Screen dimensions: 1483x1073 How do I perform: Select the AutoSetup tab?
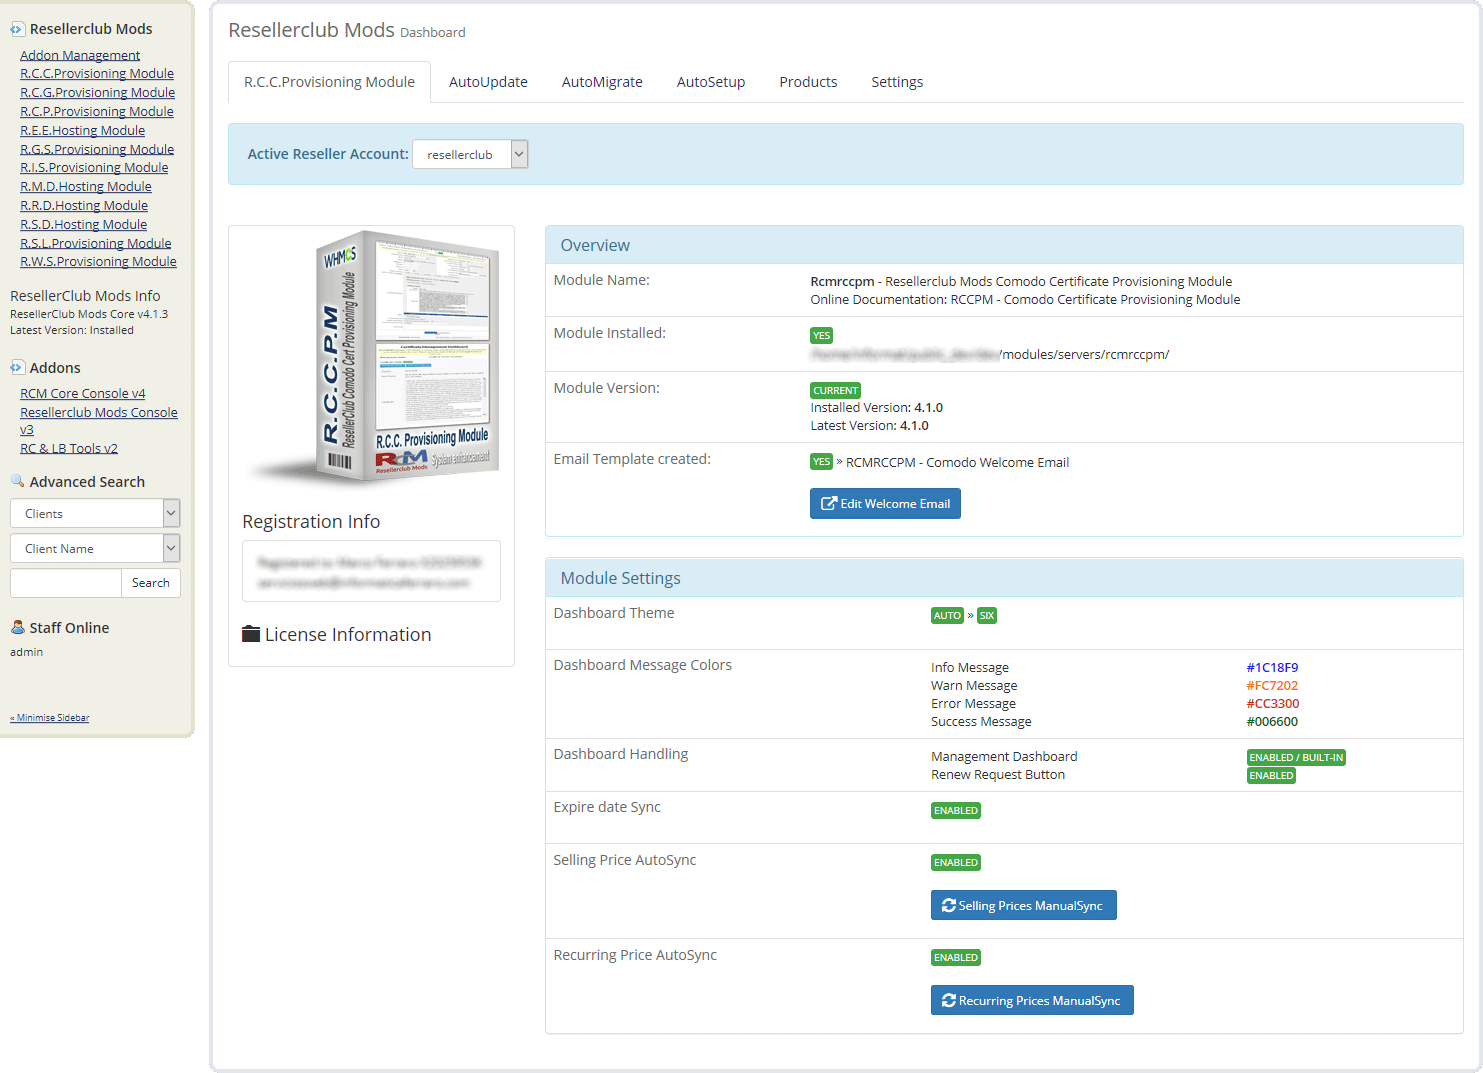(x=711, y=82)
